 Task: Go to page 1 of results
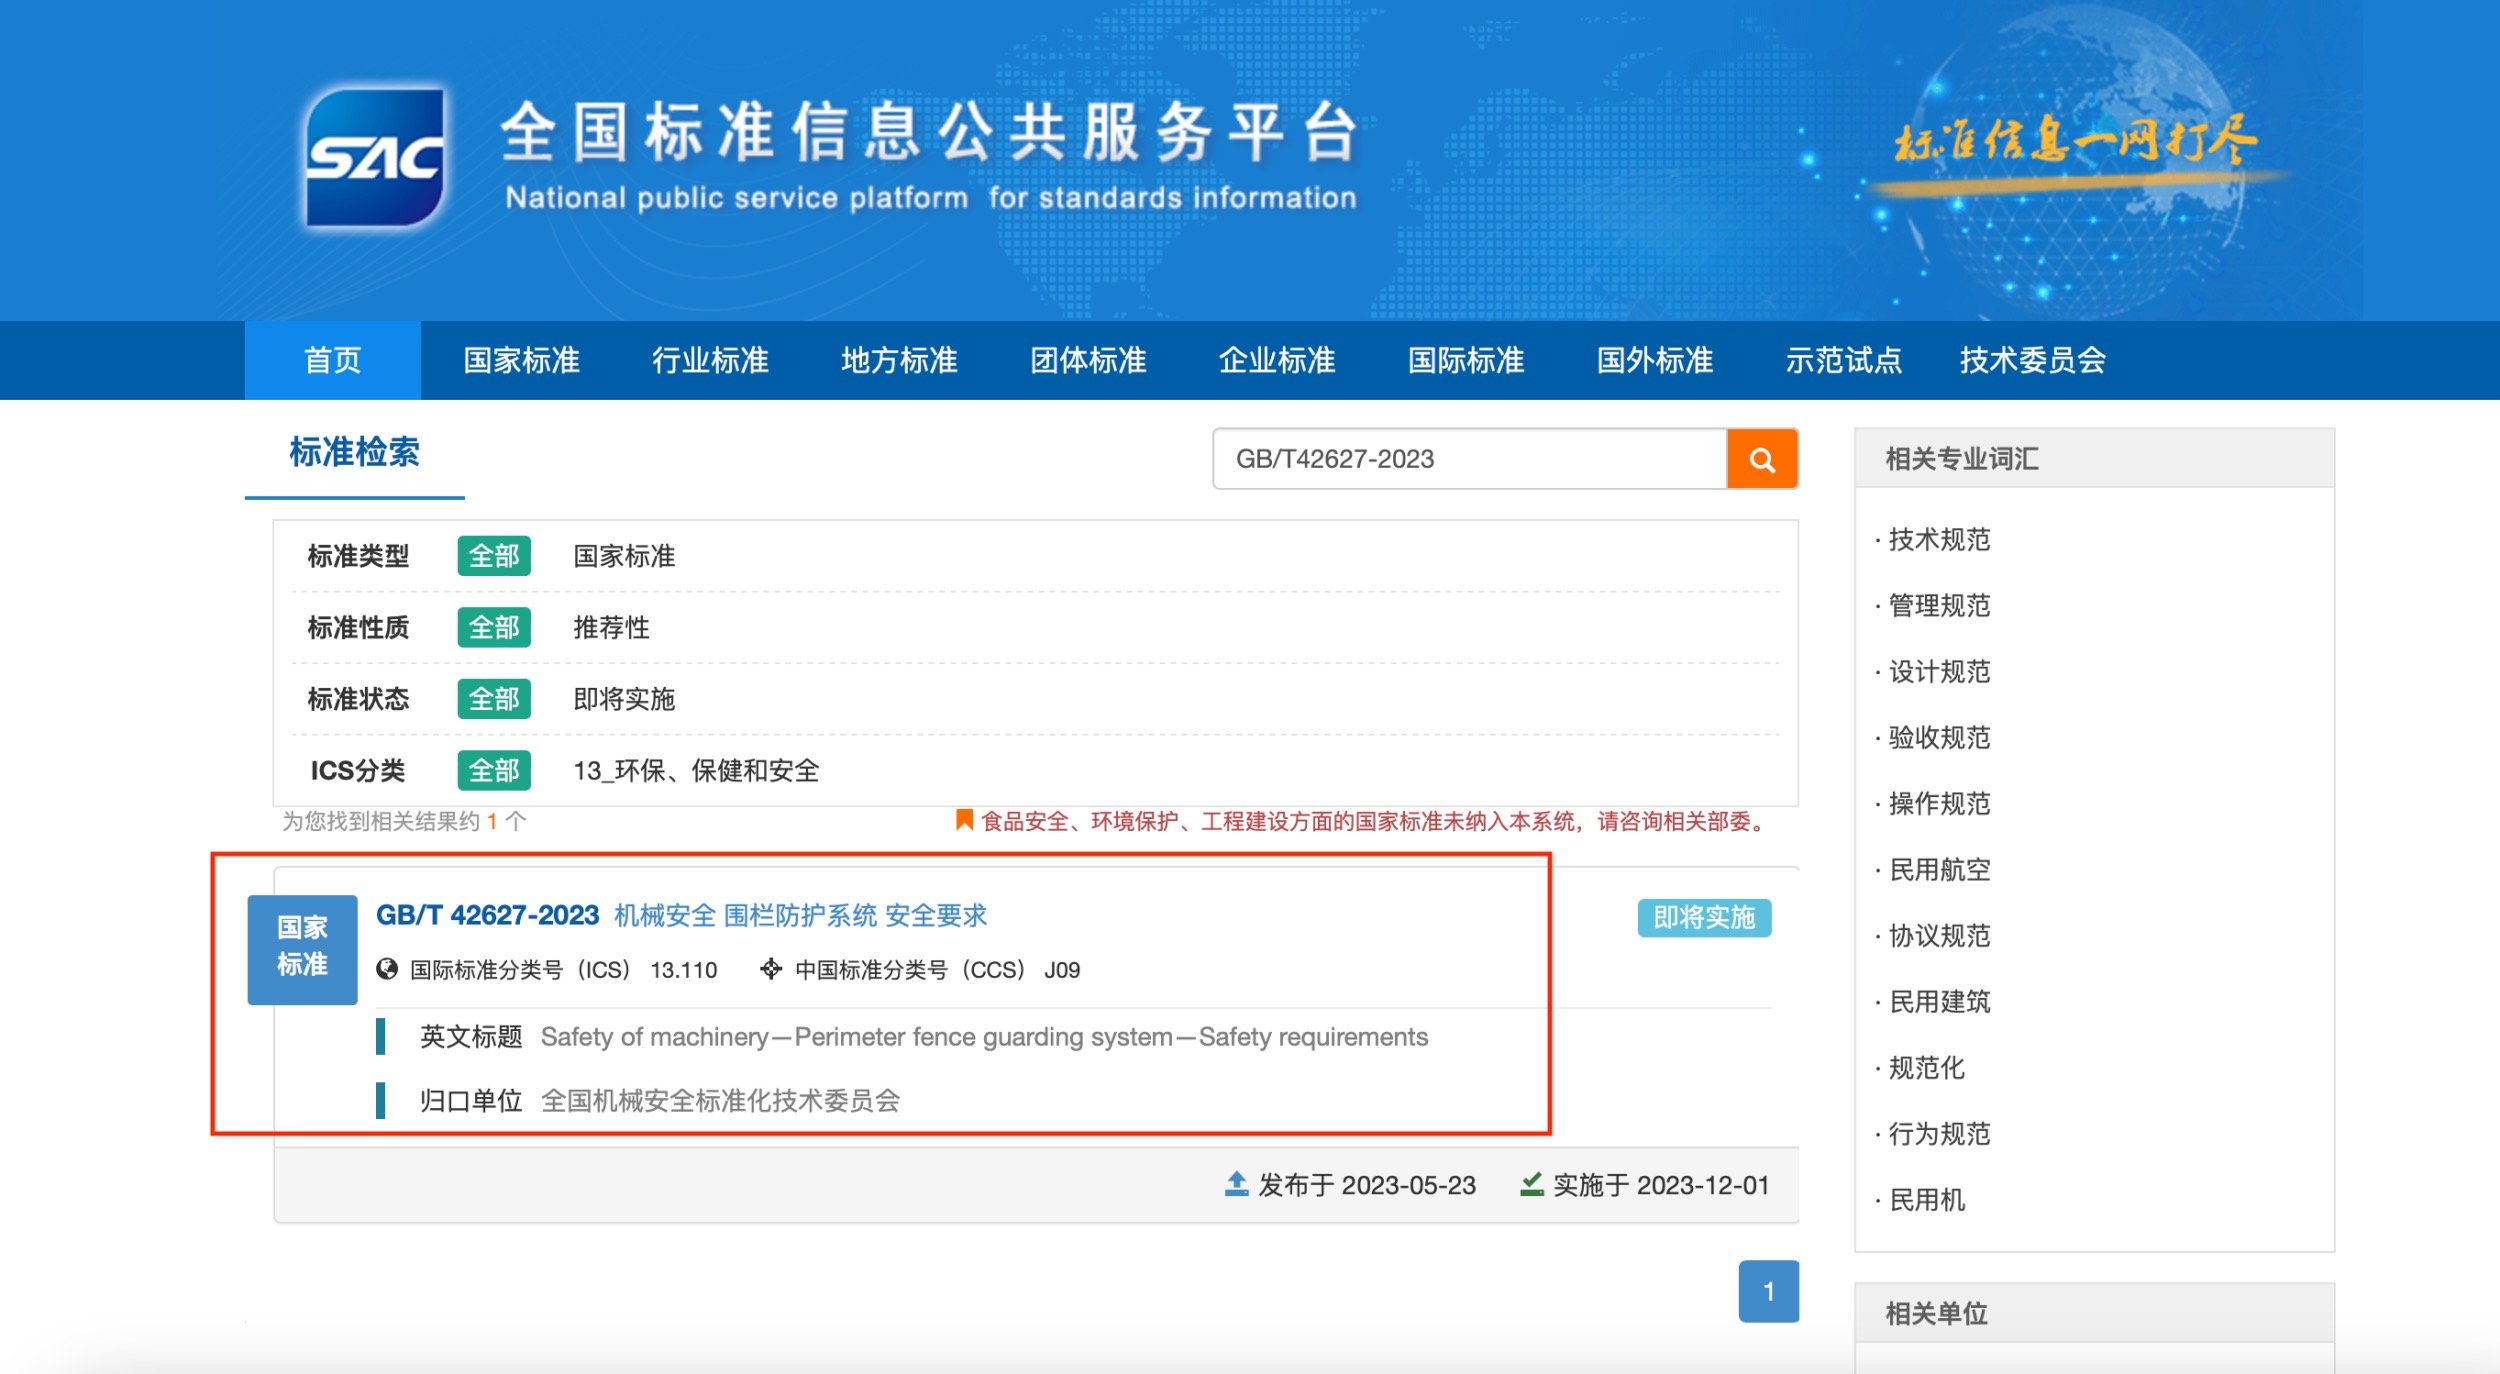pos(1768,1291)
